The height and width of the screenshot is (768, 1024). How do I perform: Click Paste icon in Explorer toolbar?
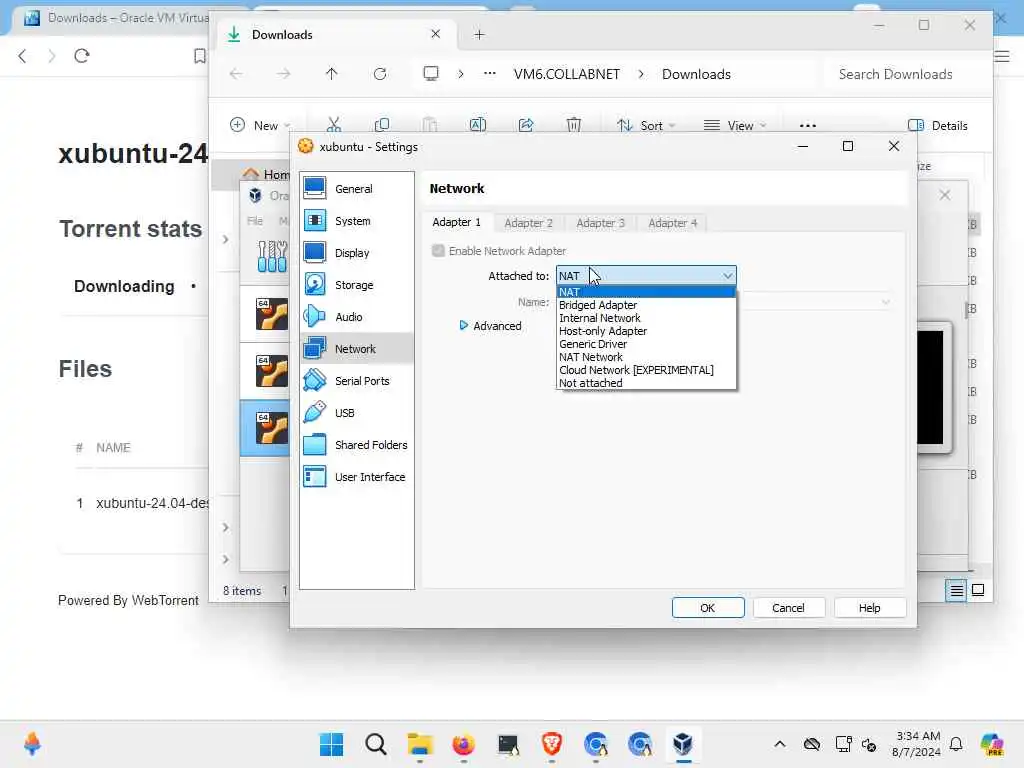[x=430, y=124]
